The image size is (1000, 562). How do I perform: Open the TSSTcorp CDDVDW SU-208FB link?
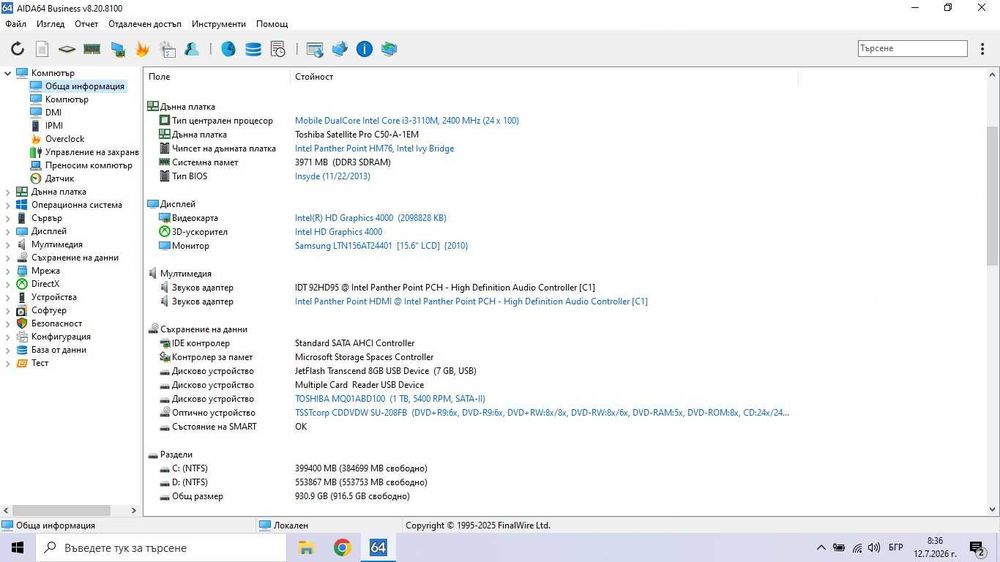coord(541,413)
